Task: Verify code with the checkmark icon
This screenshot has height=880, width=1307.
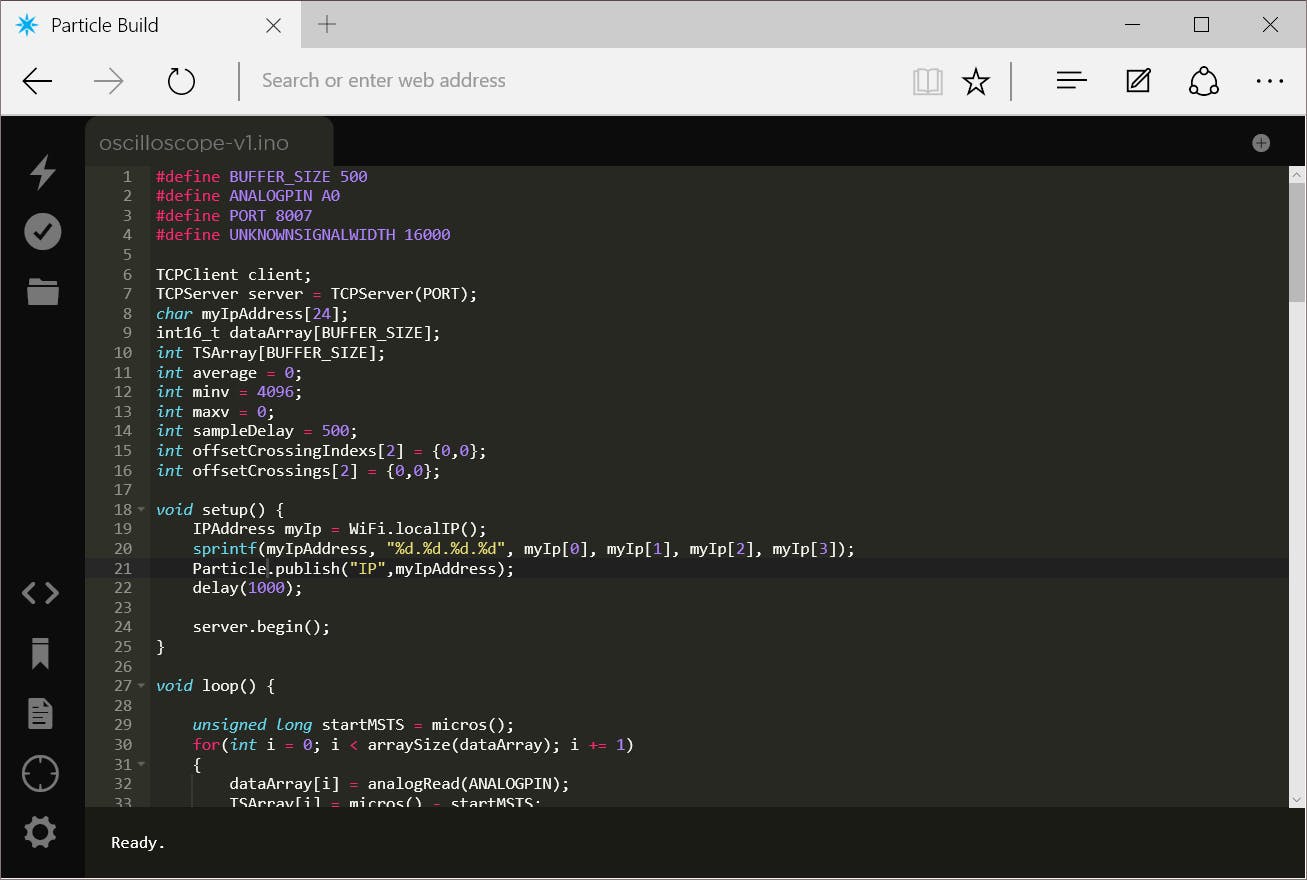Action: [x=43, y=231]
